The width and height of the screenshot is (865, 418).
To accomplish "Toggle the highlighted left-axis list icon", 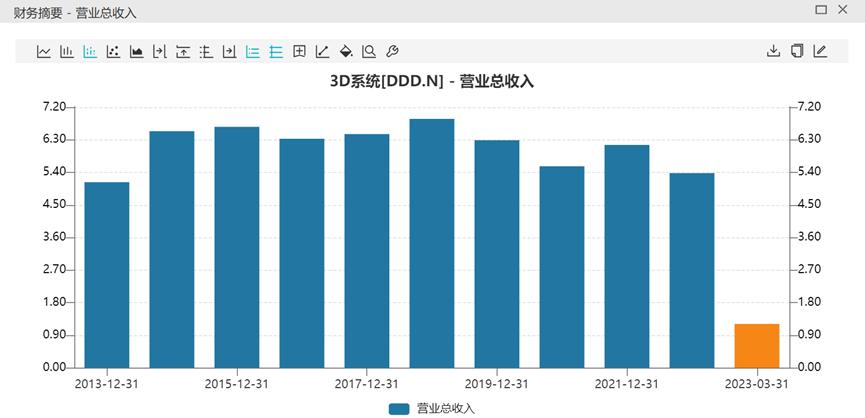I will 253,52.
